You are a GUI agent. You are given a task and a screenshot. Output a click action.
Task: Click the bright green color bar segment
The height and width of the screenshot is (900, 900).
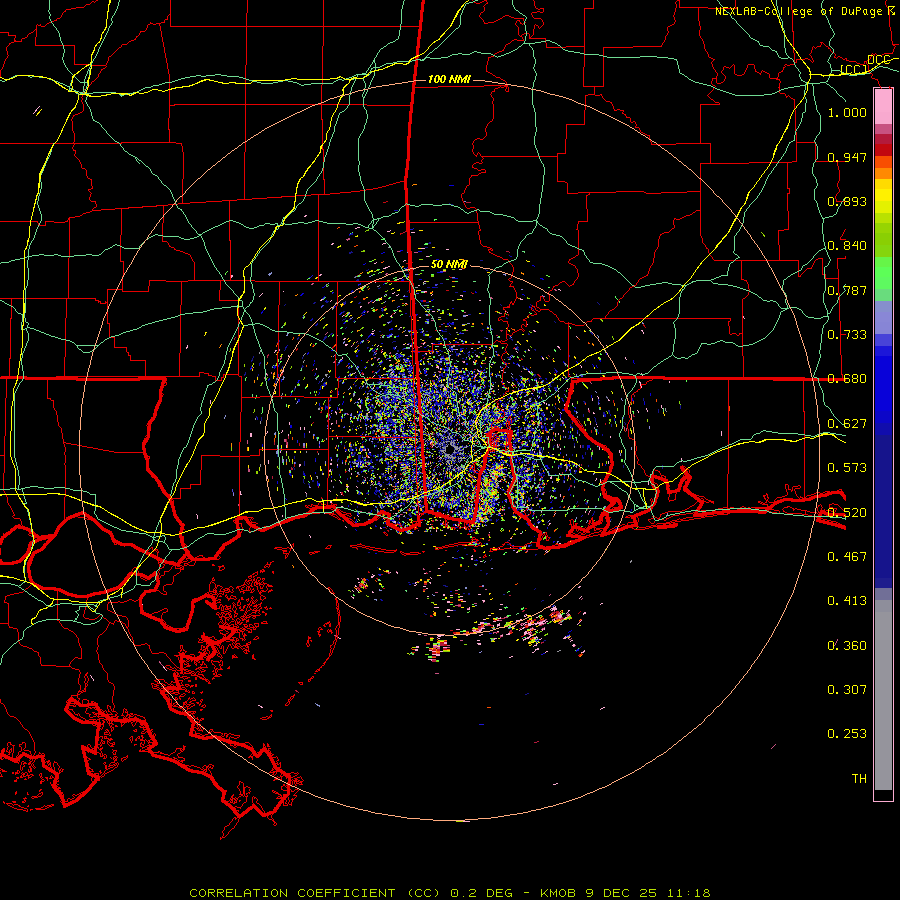(883, 273)
